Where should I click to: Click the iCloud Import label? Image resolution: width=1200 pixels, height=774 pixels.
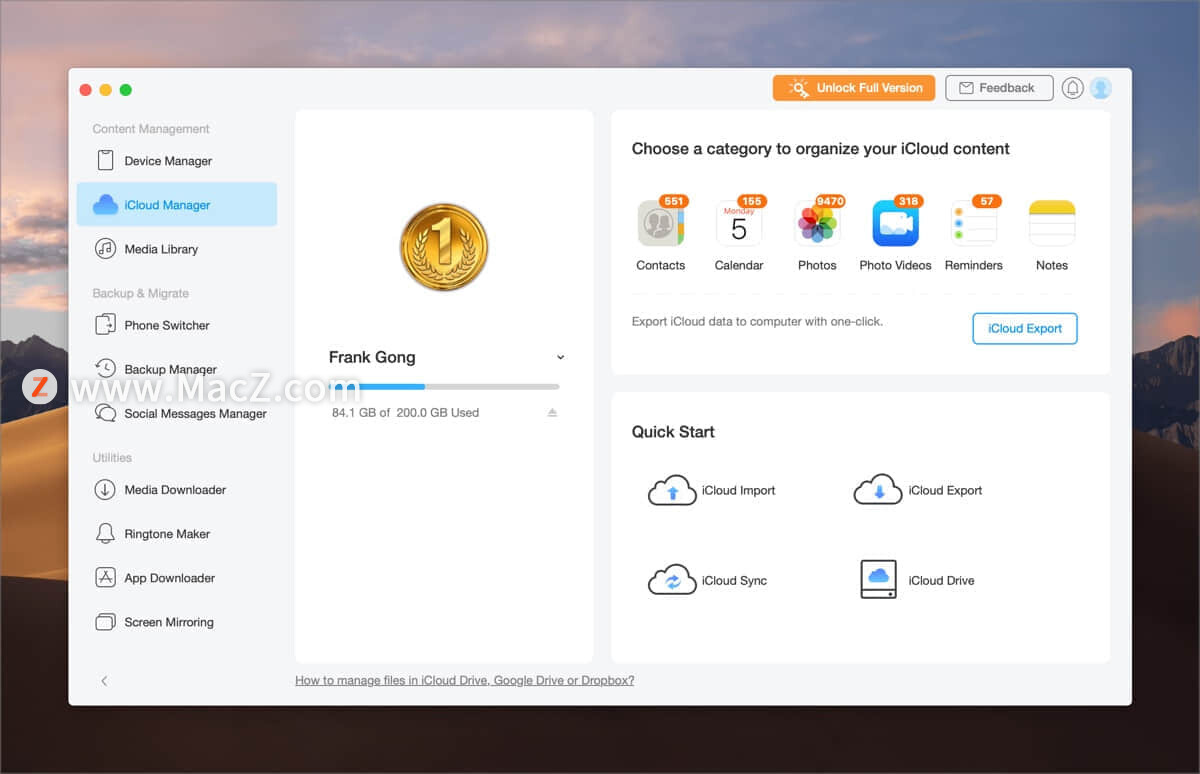point(738,490)
